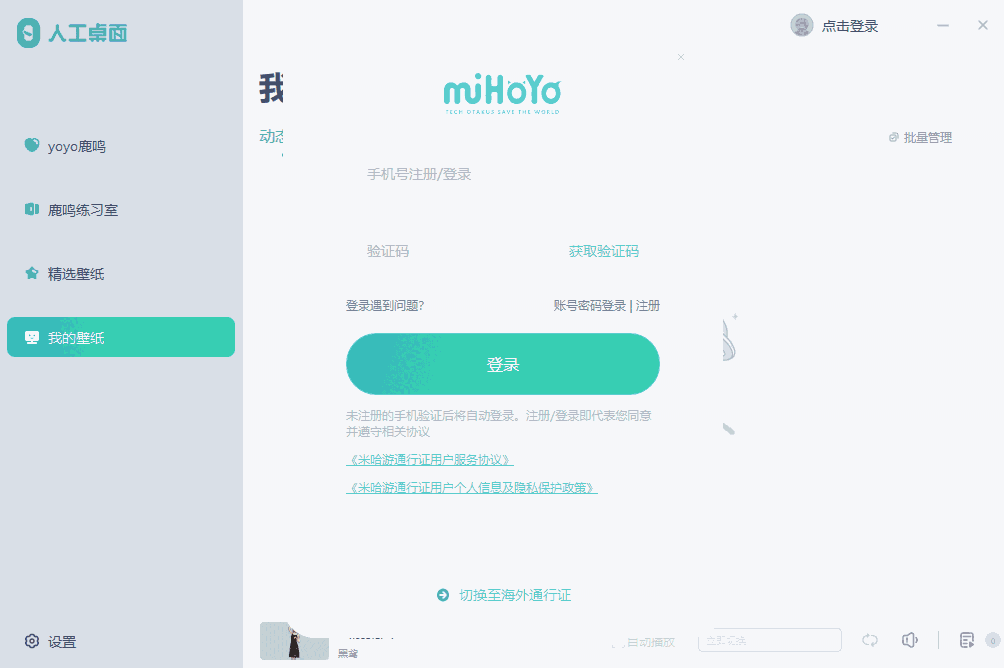
Task: Focus the 手机号注册/登录 phone field
Action: tap(503, 174)
